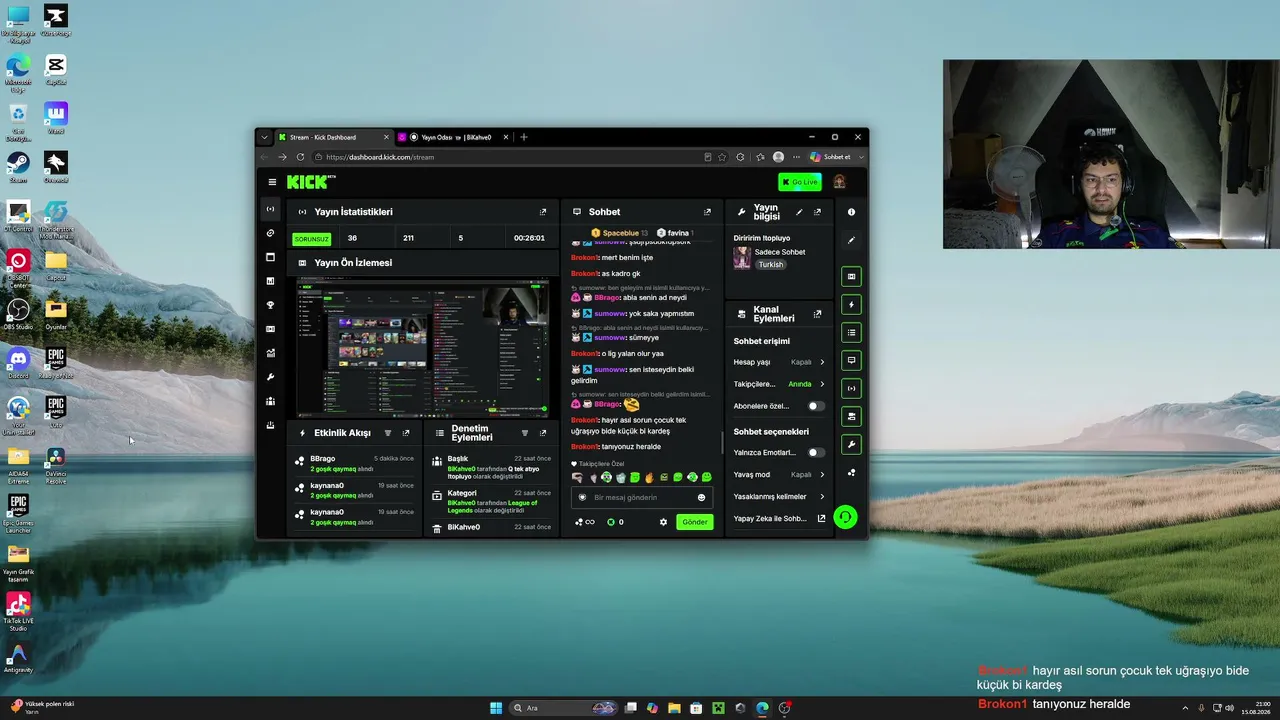Click the green Go Live button

tap(800, 182)
